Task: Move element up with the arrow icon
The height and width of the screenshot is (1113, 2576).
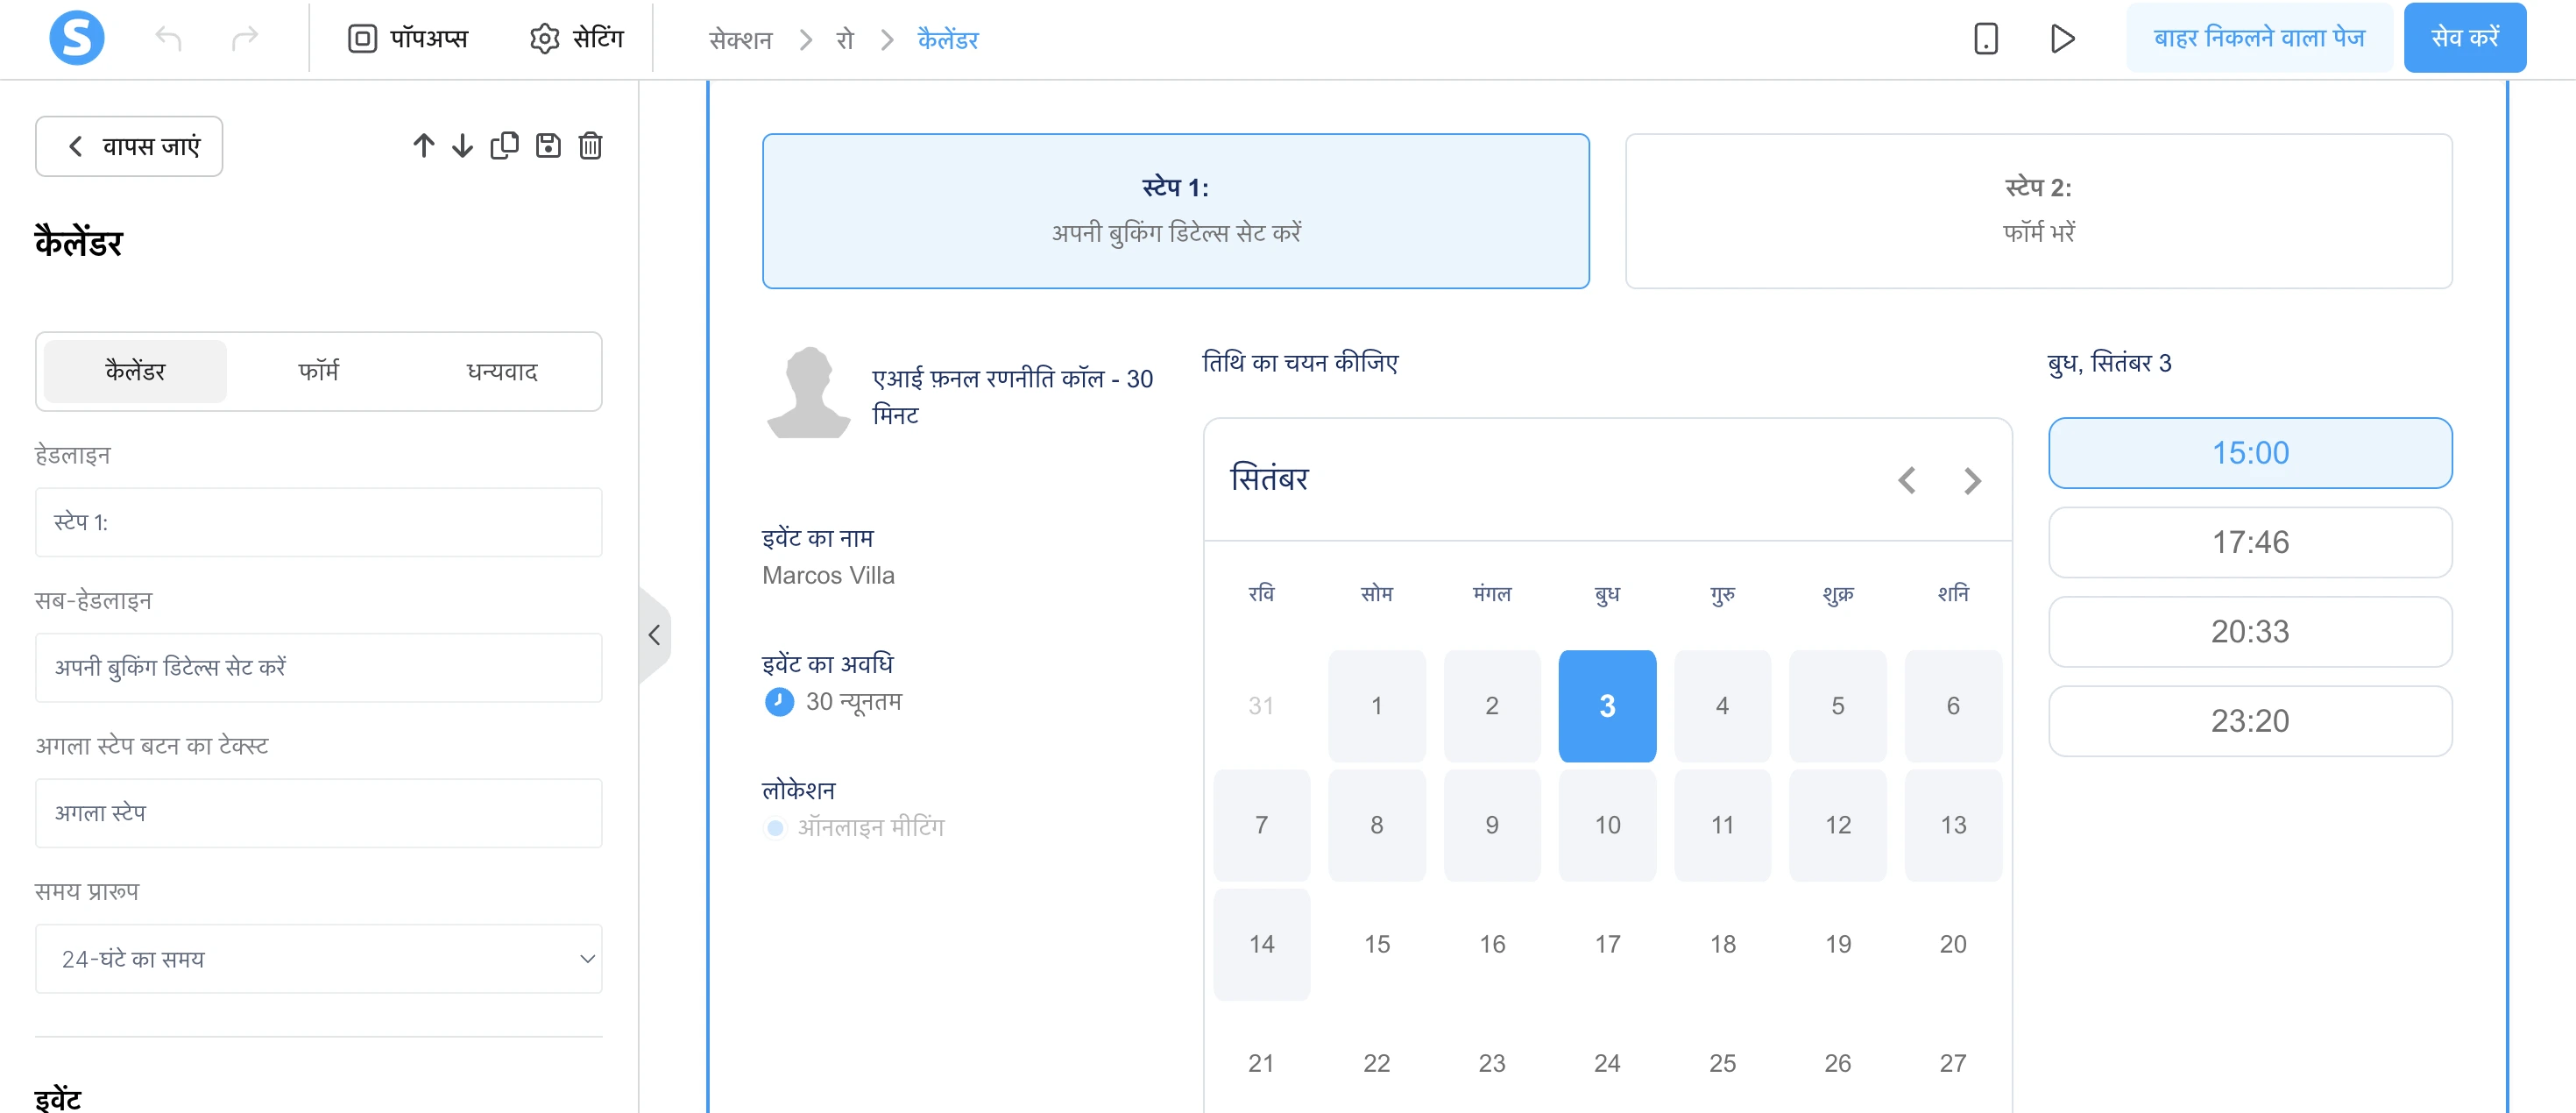Action: pos(422,145)
